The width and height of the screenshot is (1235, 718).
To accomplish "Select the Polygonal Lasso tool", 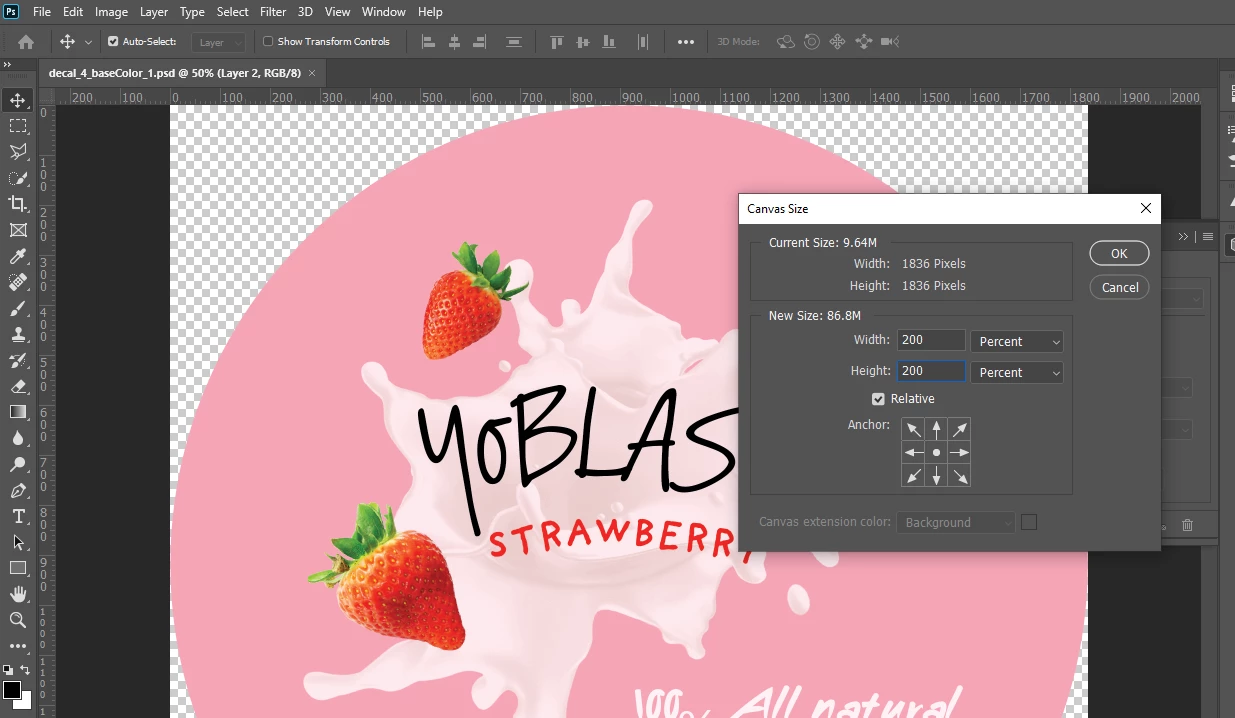I will pyautogui.click(x=18, y=152).
